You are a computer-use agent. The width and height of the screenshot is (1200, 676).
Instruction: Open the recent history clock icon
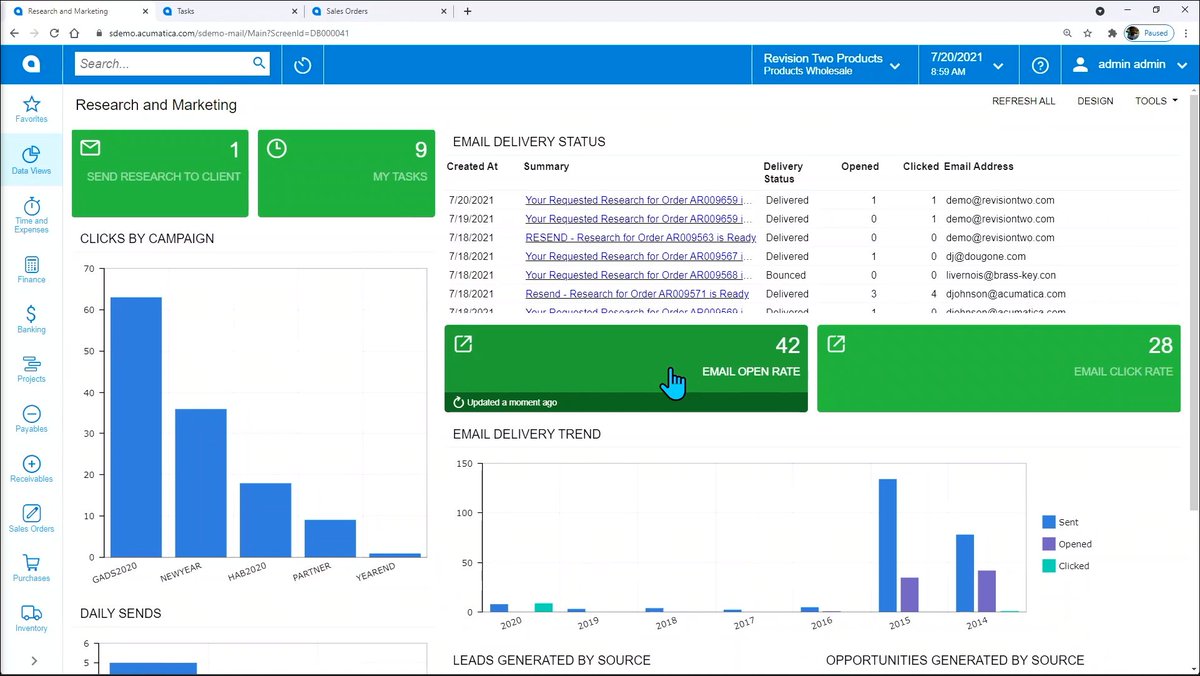click(303, 65)
